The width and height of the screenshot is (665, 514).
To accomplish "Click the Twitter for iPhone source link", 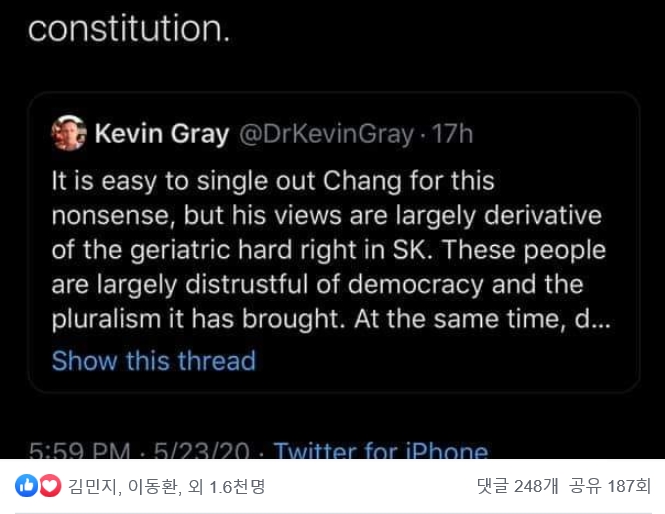I will coord(380,452).
